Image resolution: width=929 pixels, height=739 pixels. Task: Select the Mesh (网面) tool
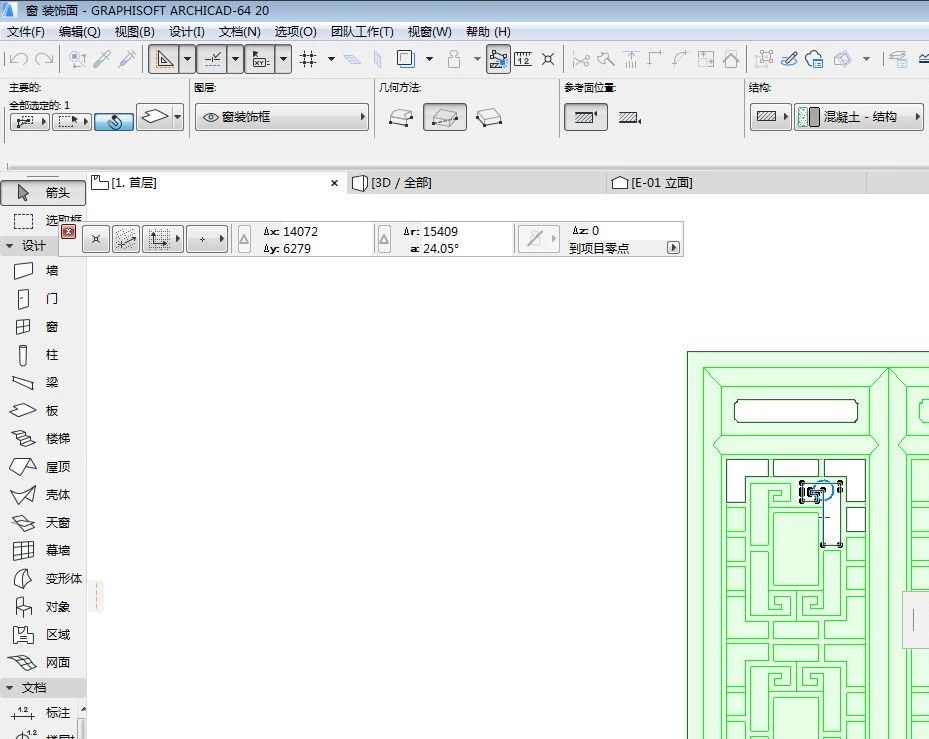click(x=41, y=663)
